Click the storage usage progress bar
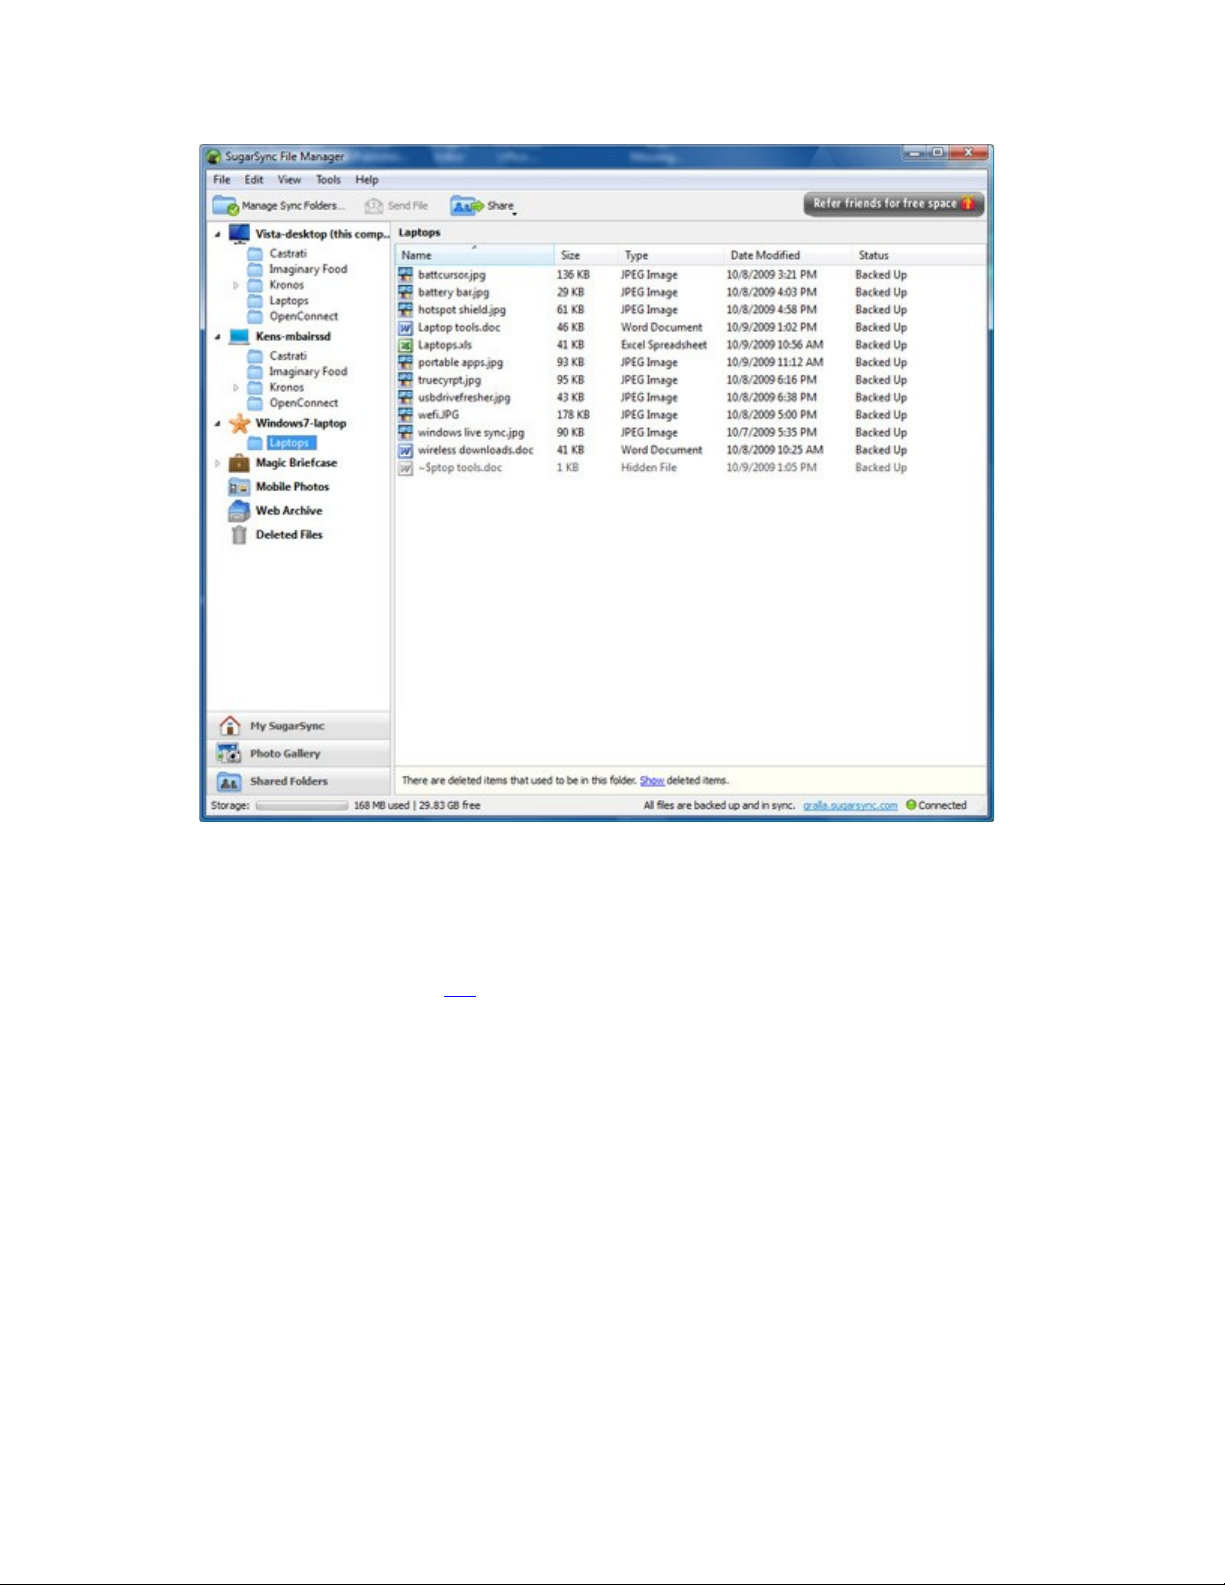This screenshot has height=1585, width=1225. pyautogui.click(x=301, y=806)
